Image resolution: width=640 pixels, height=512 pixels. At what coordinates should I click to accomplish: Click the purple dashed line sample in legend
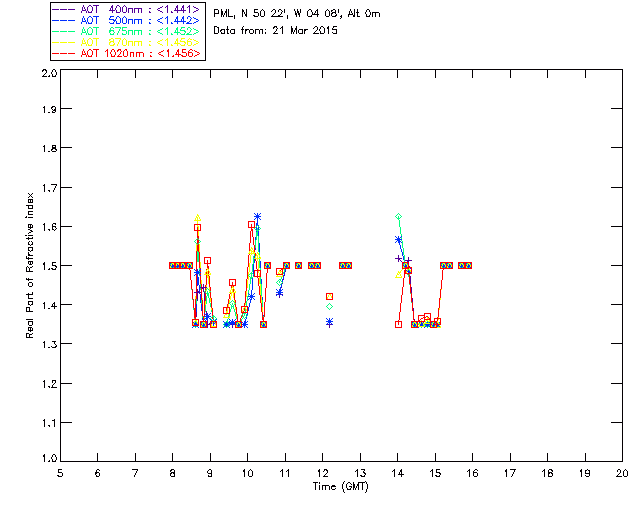point(64,9)
